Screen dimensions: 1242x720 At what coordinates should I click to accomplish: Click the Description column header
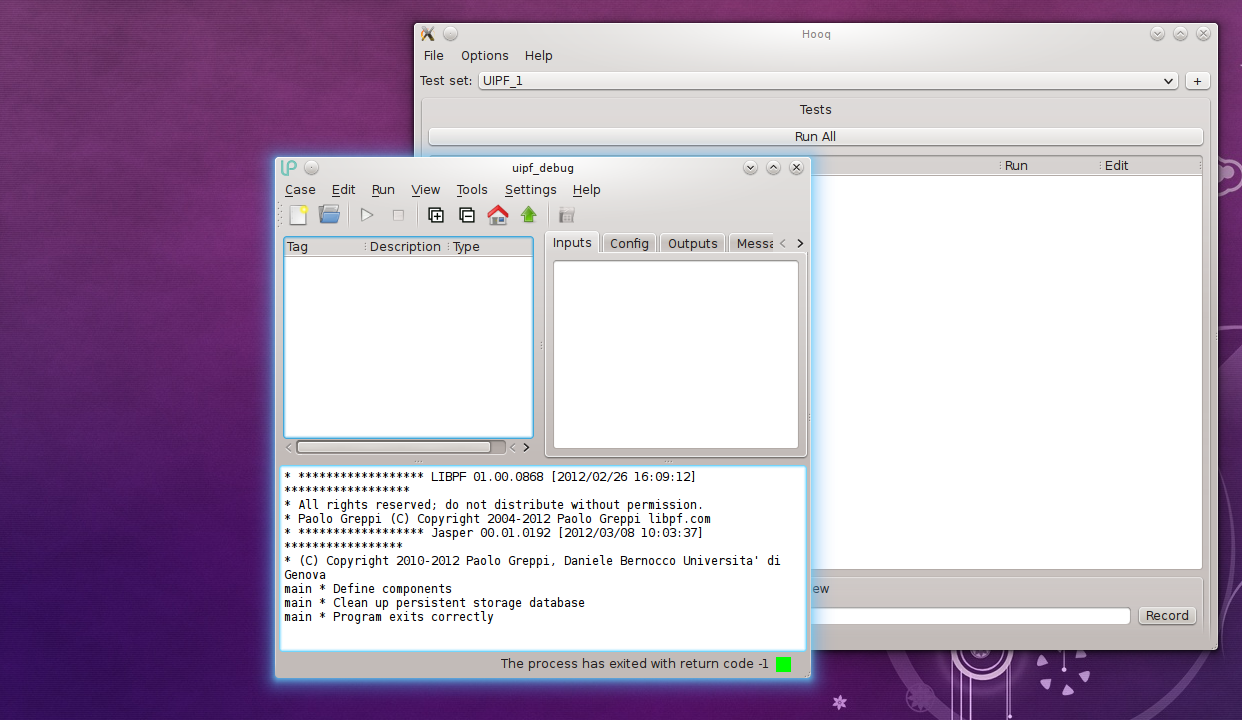405,247
